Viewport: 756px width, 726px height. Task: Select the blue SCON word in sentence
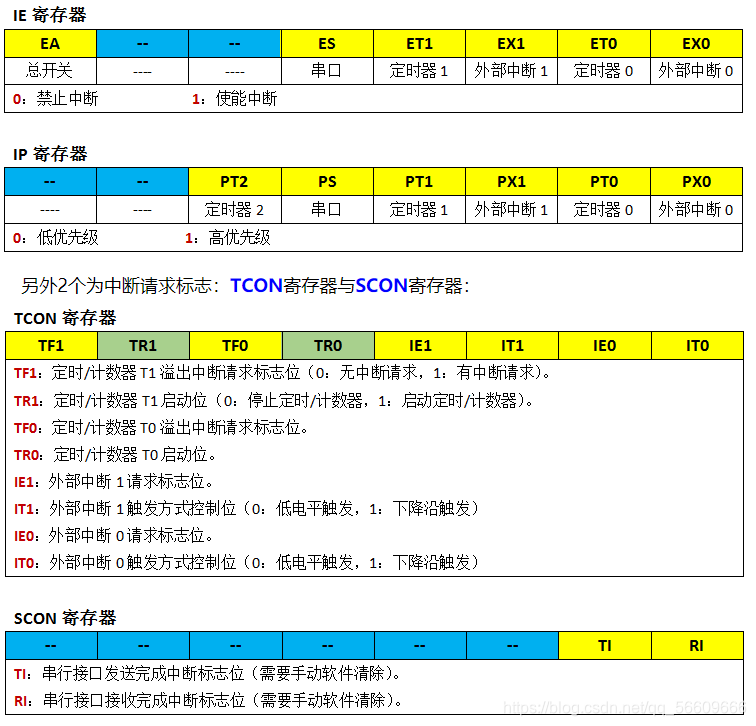pos(381,285)
